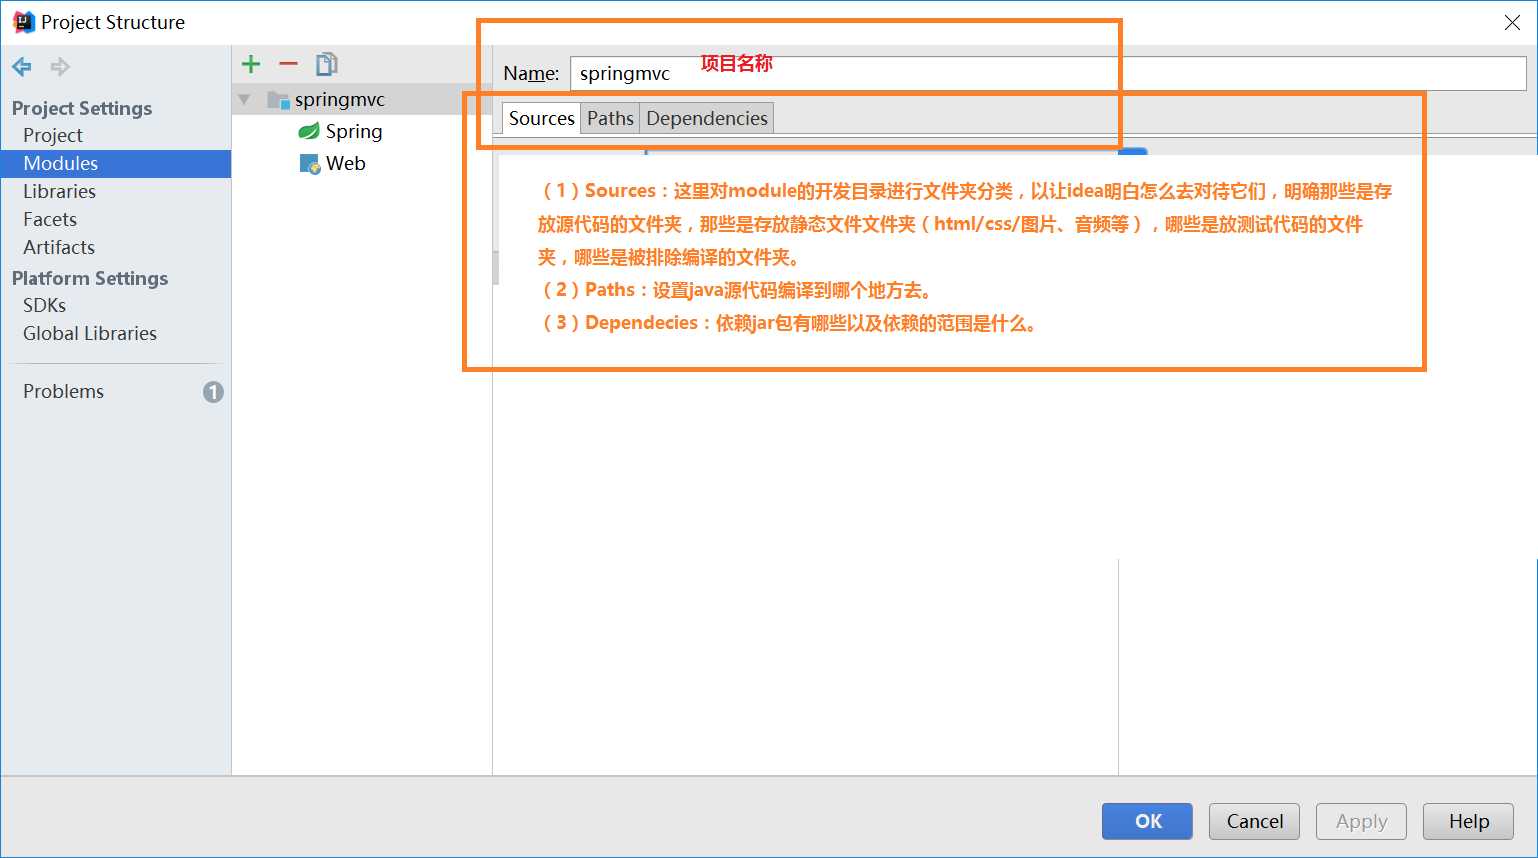Select Web facet under springmvc
Image resolution: width=1538 pixels, height=858 pixels.
coord(345,163)
